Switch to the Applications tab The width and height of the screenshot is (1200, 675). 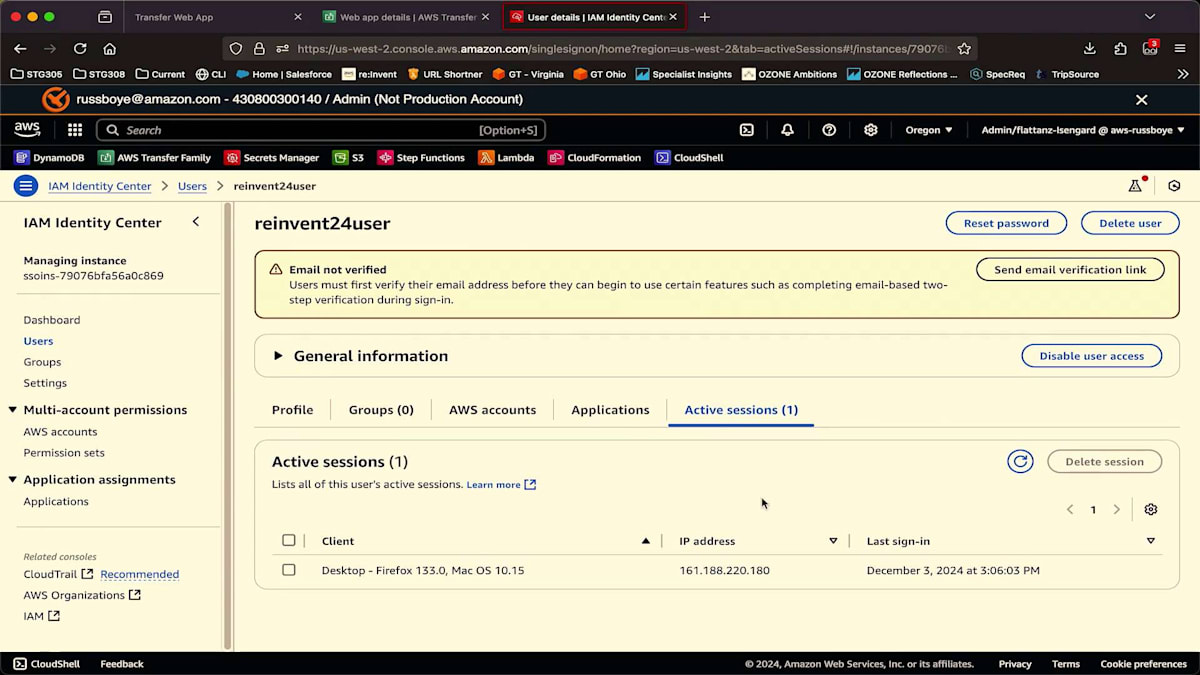(610, 410)
